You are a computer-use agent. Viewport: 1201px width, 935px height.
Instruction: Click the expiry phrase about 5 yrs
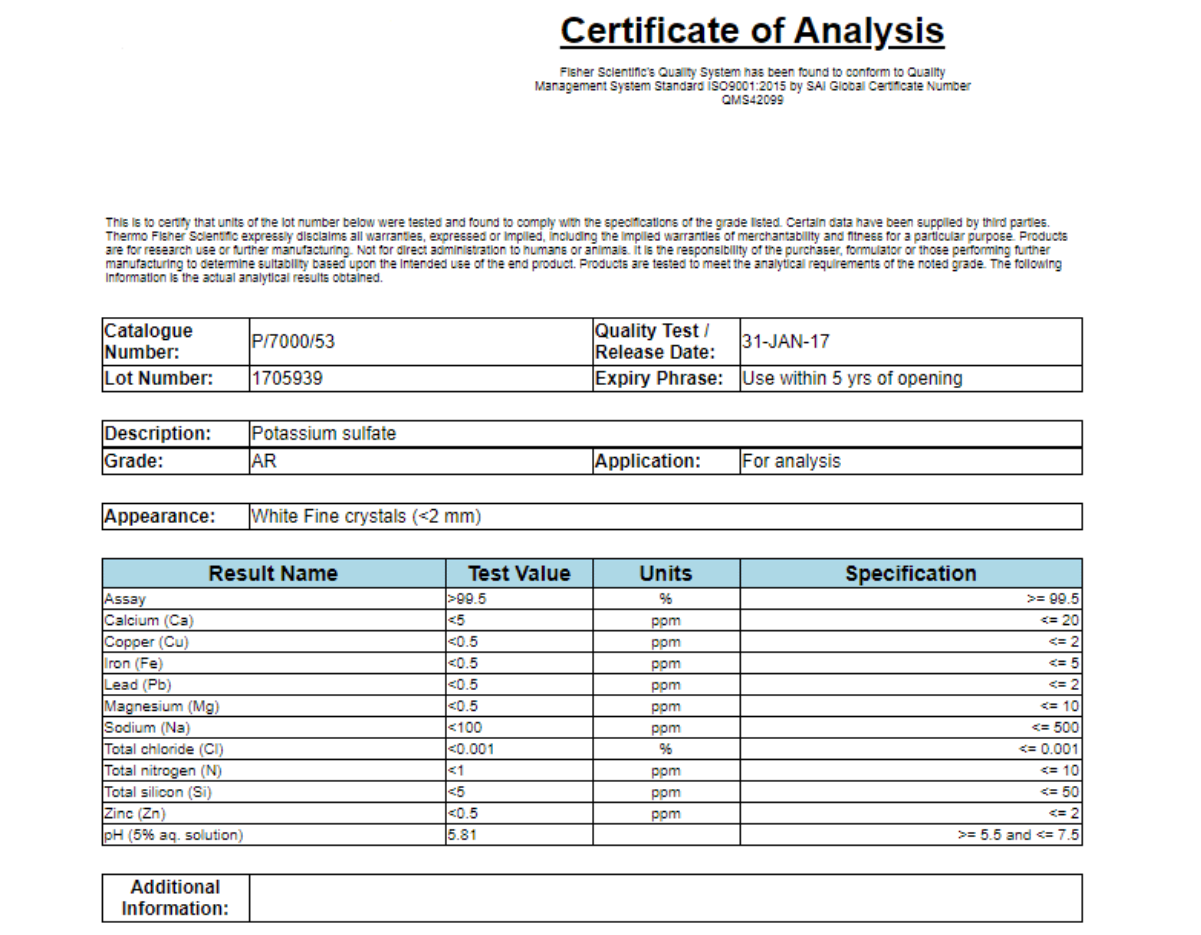[x=851, y=379]
